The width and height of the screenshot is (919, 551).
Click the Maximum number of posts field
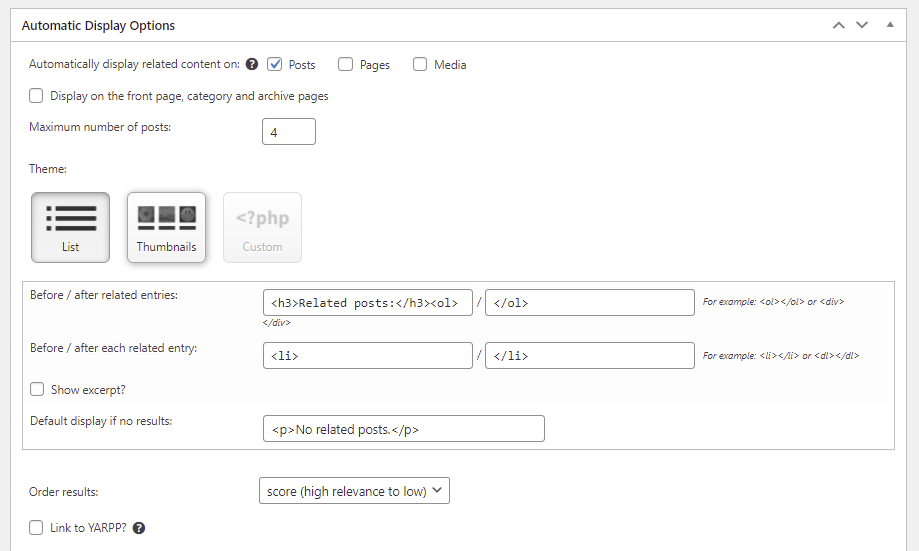coord(289,132)
